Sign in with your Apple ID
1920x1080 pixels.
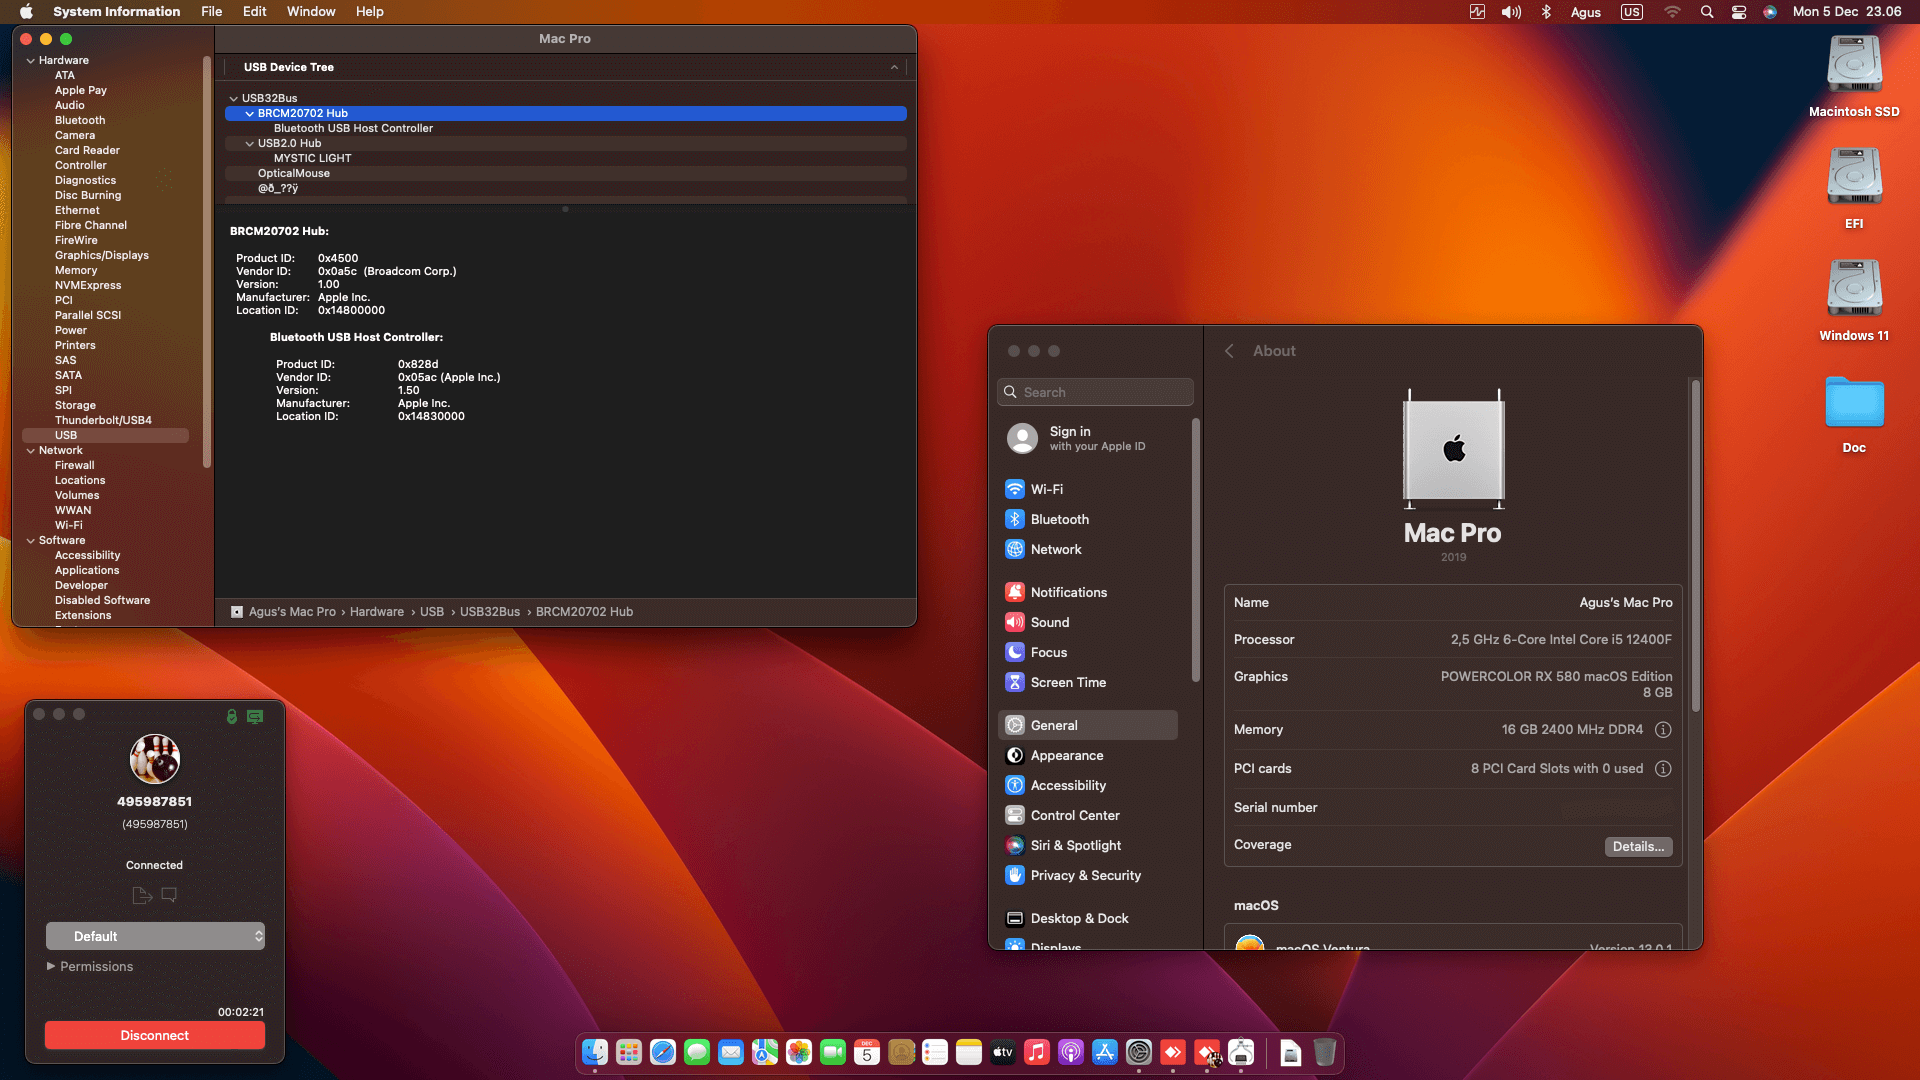coord(1095,438)
